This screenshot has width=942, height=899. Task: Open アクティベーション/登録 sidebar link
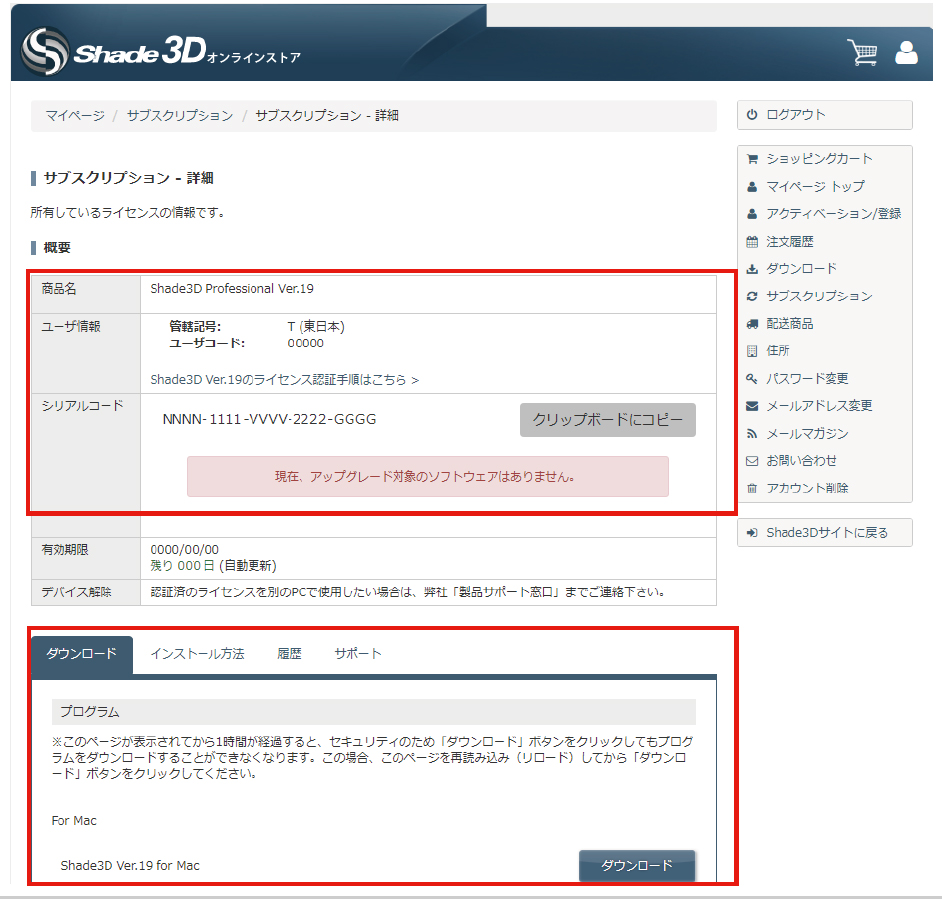pos(834,213)
